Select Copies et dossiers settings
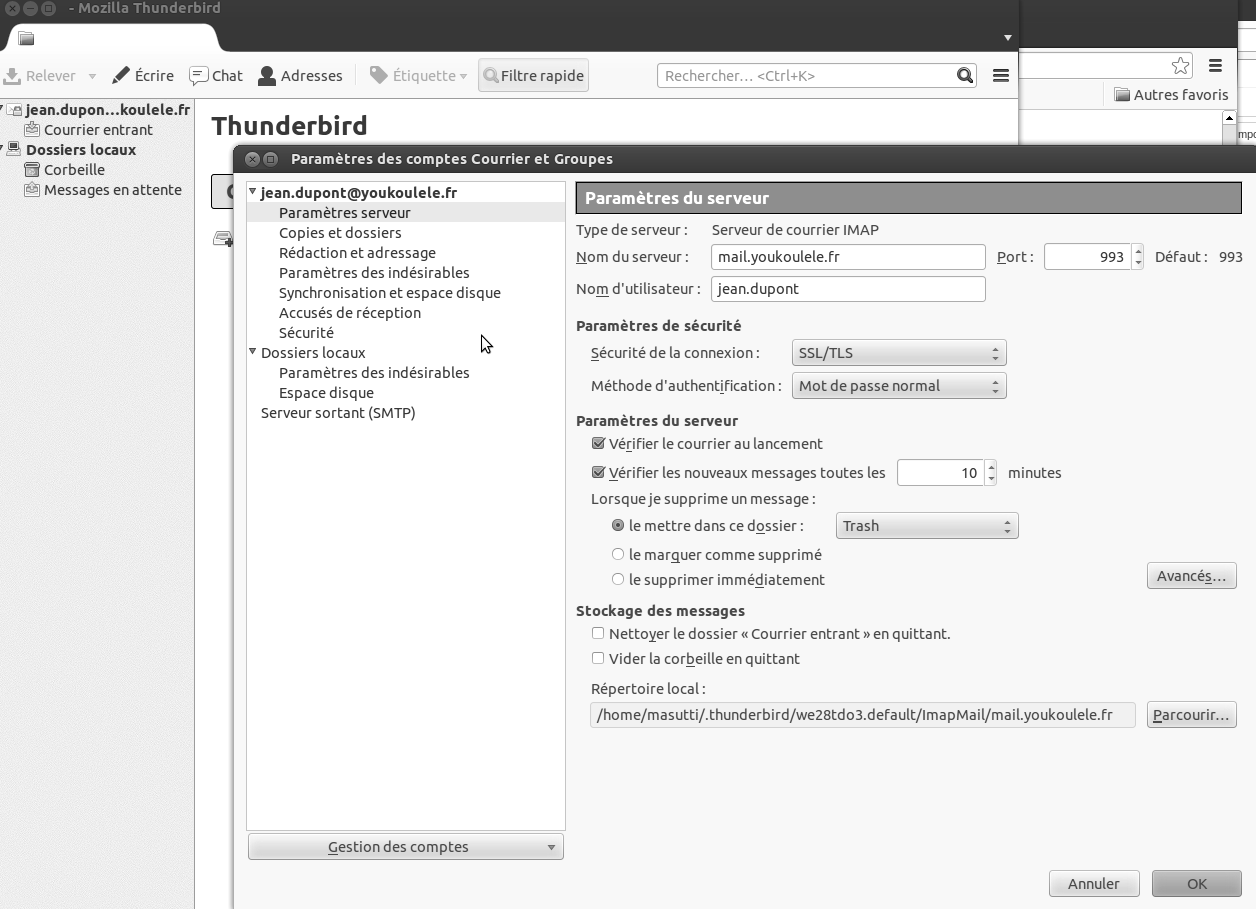Image resolution: width=1256 pixels, height=909 pixels. click(340, 233)
